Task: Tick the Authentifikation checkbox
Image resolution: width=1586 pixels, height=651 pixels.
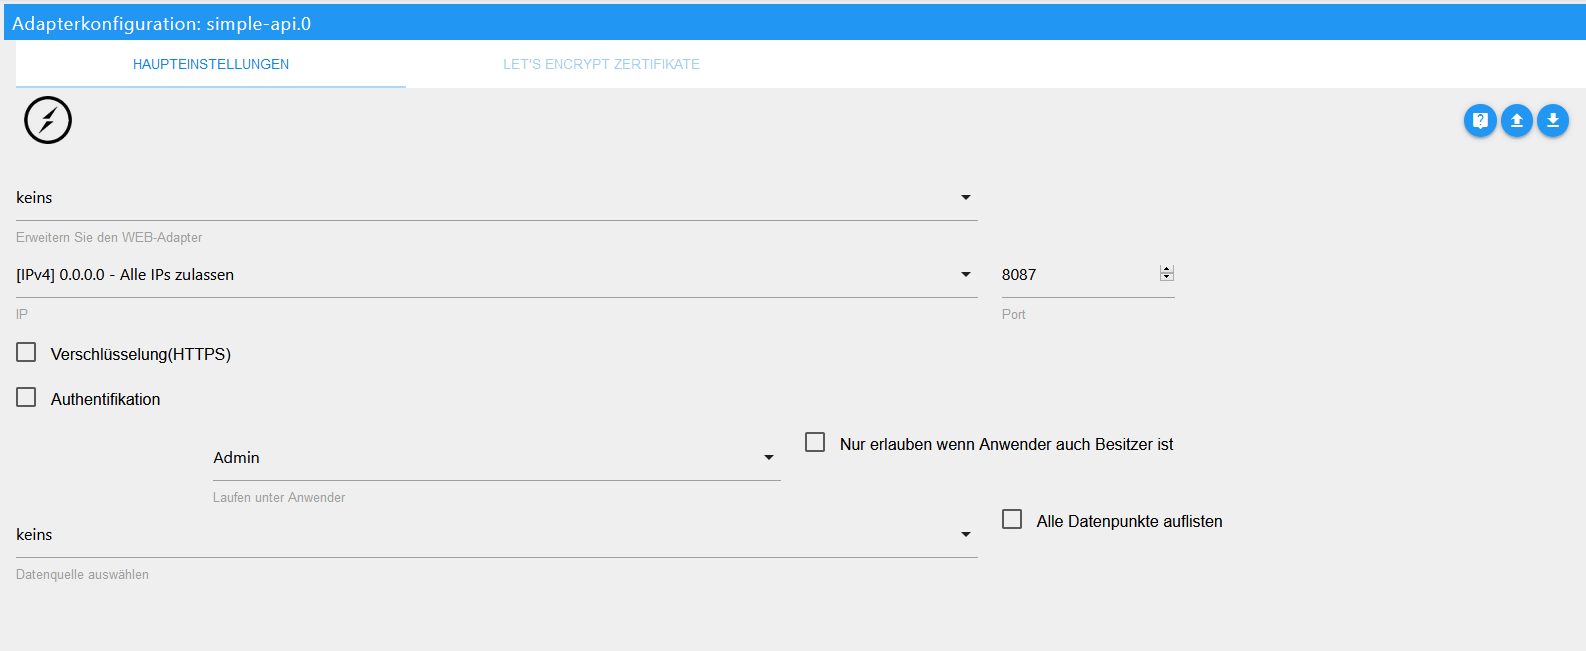Action: coord(27,398)
